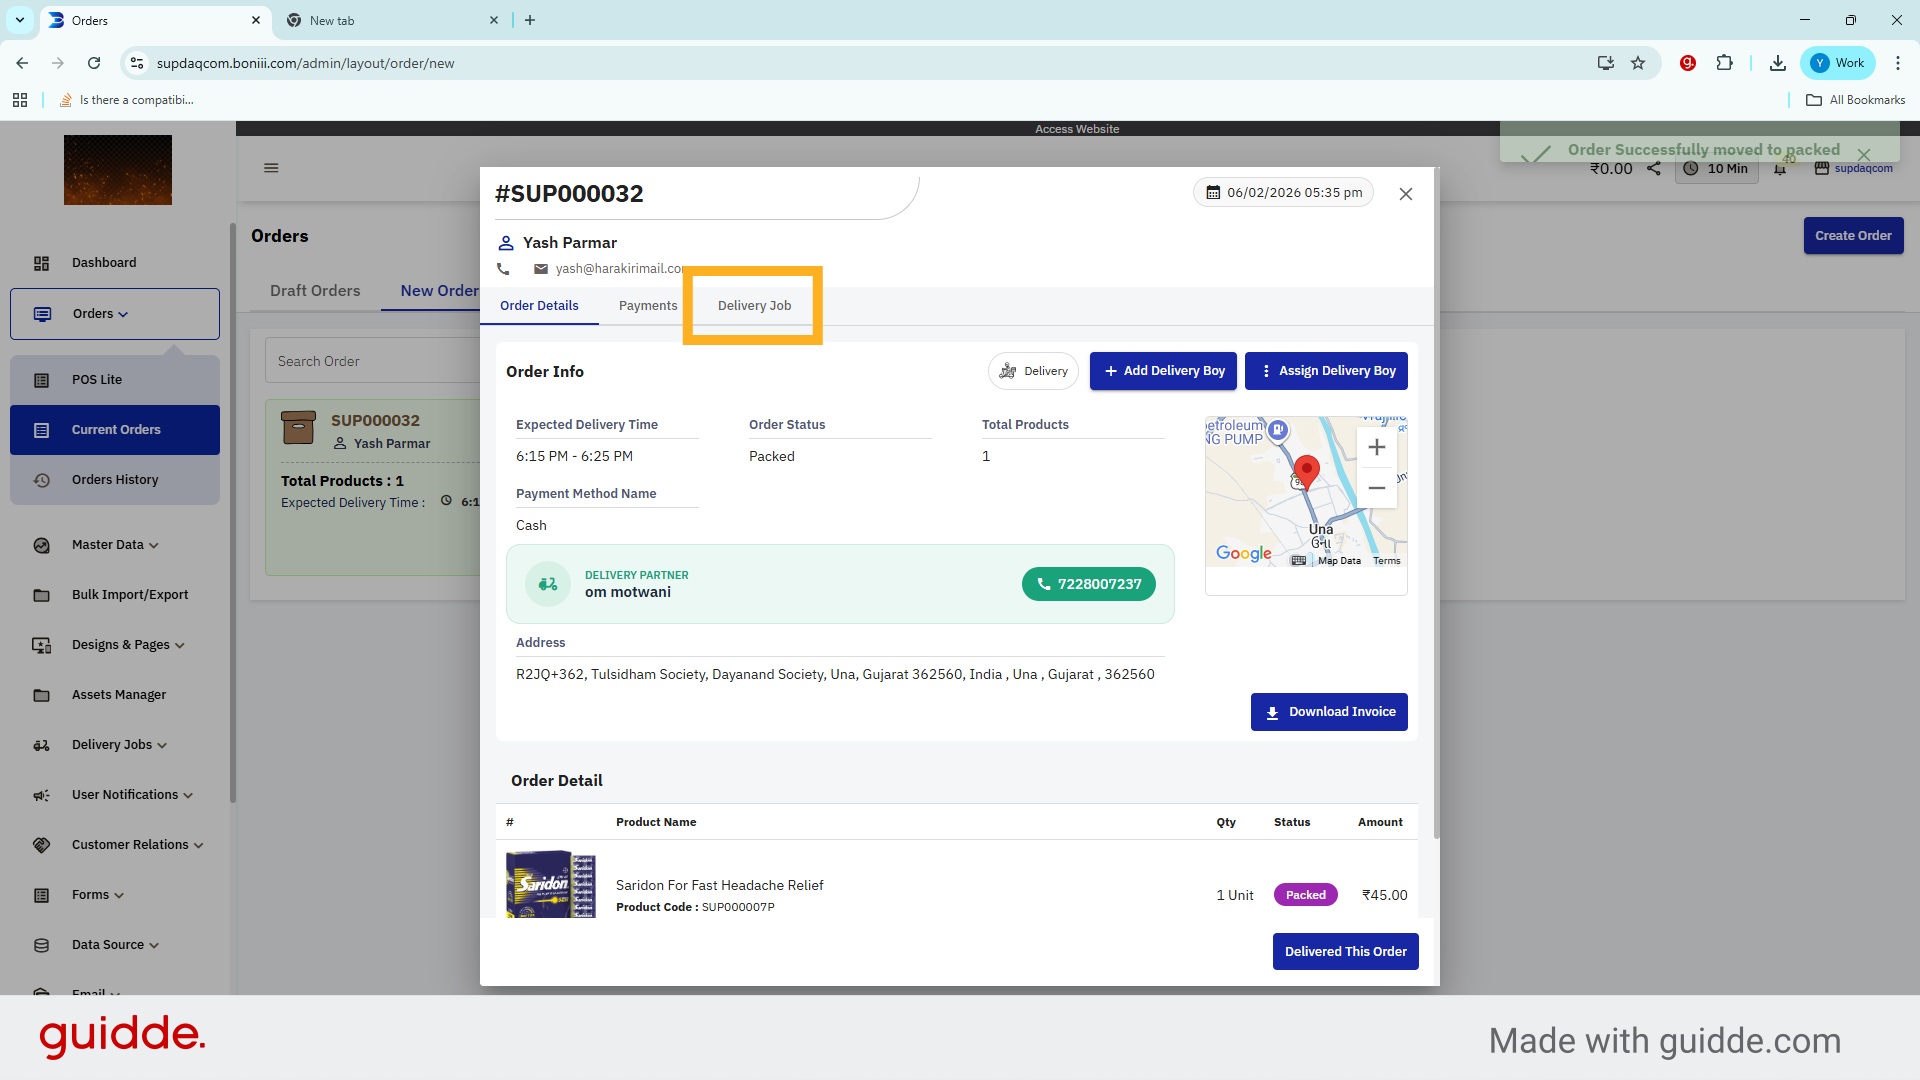Open the Delivery Job tab

tap(754, 306)
